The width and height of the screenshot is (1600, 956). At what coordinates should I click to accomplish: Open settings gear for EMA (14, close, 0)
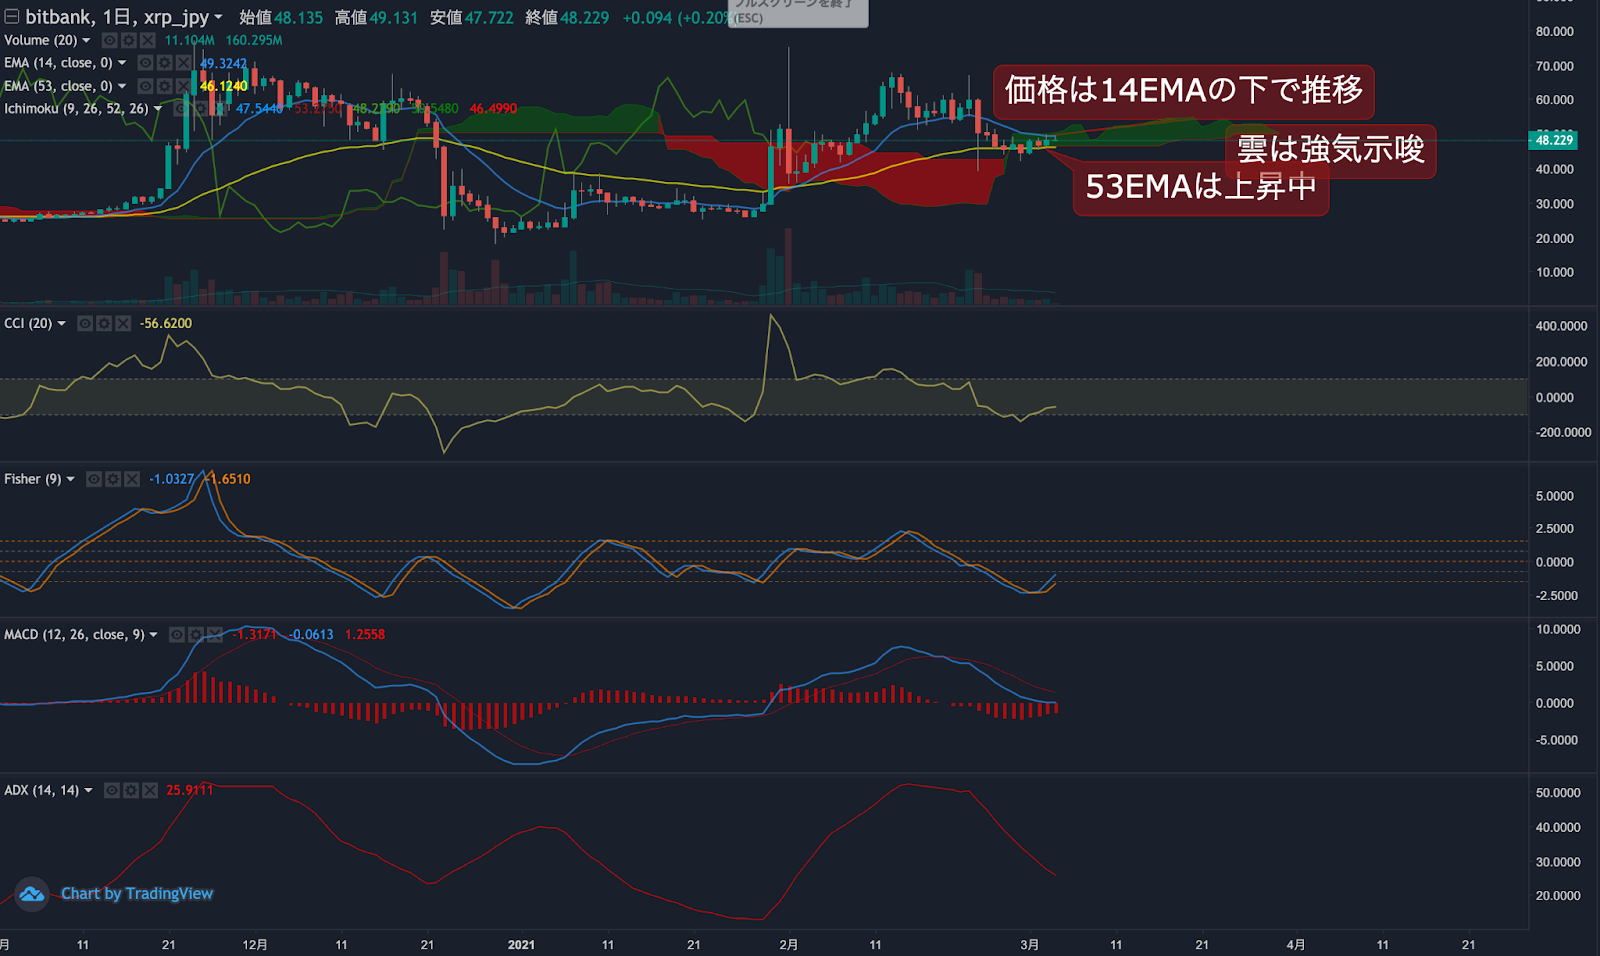[x=164, y=63]
